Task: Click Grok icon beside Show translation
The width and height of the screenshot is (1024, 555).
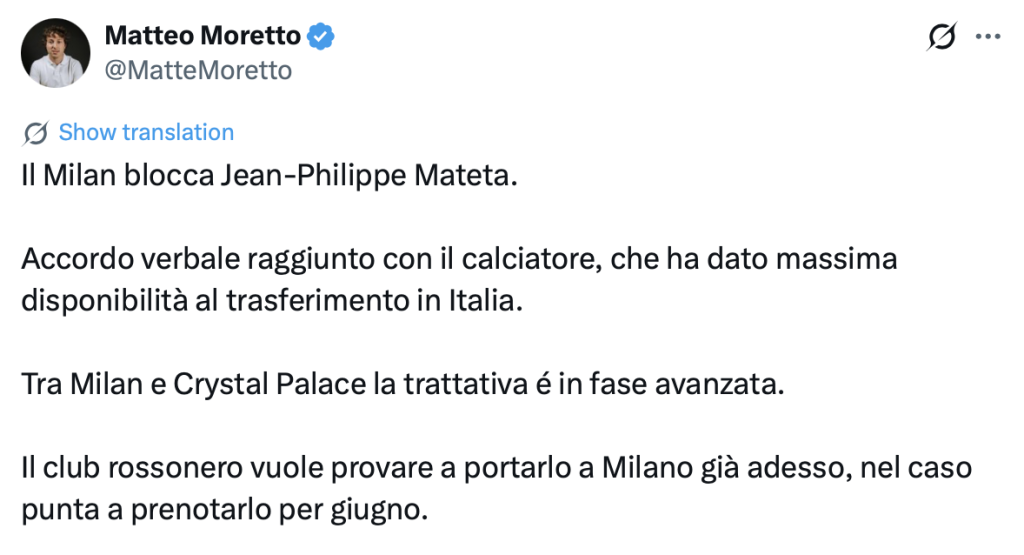Action: pos(36,133)
